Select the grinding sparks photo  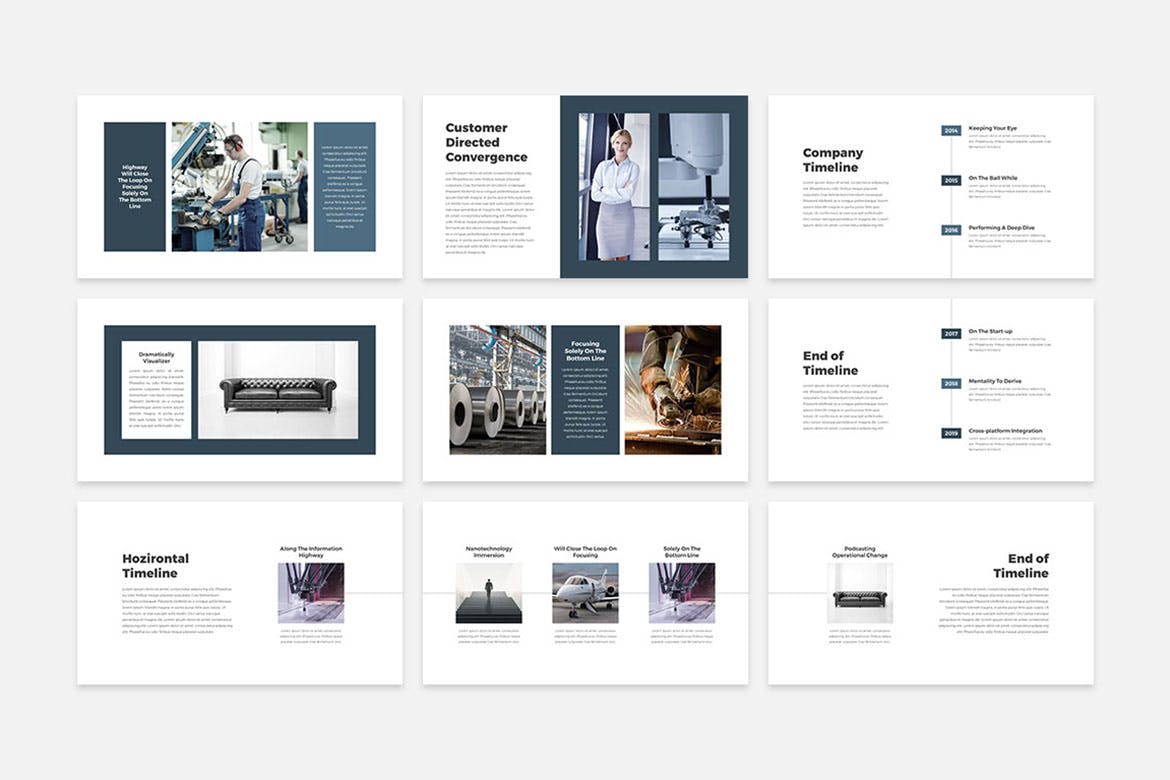click(672, 389)
